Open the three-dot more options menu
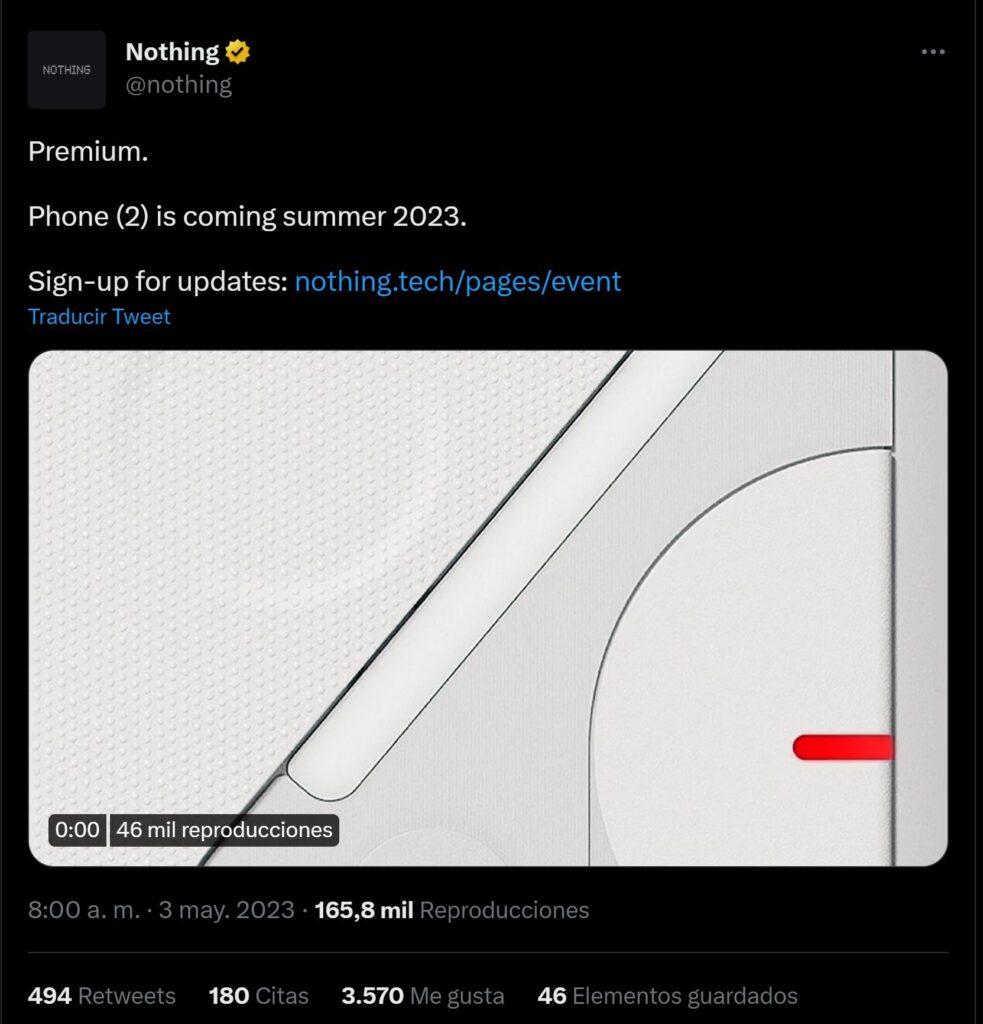This screenshot has width=983, height=1024. click(x=932, y=52)
